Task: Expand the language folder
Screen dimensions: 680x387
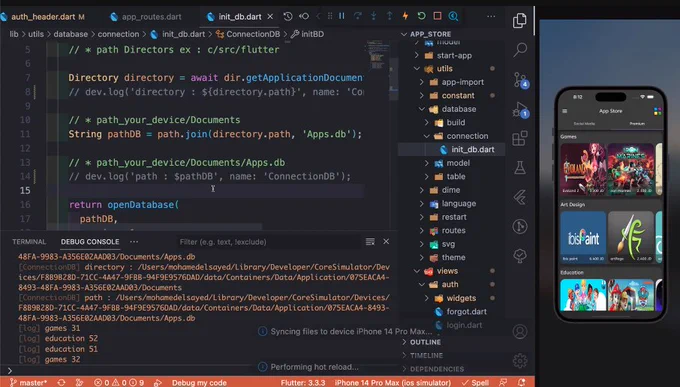Action: [458, 203]
